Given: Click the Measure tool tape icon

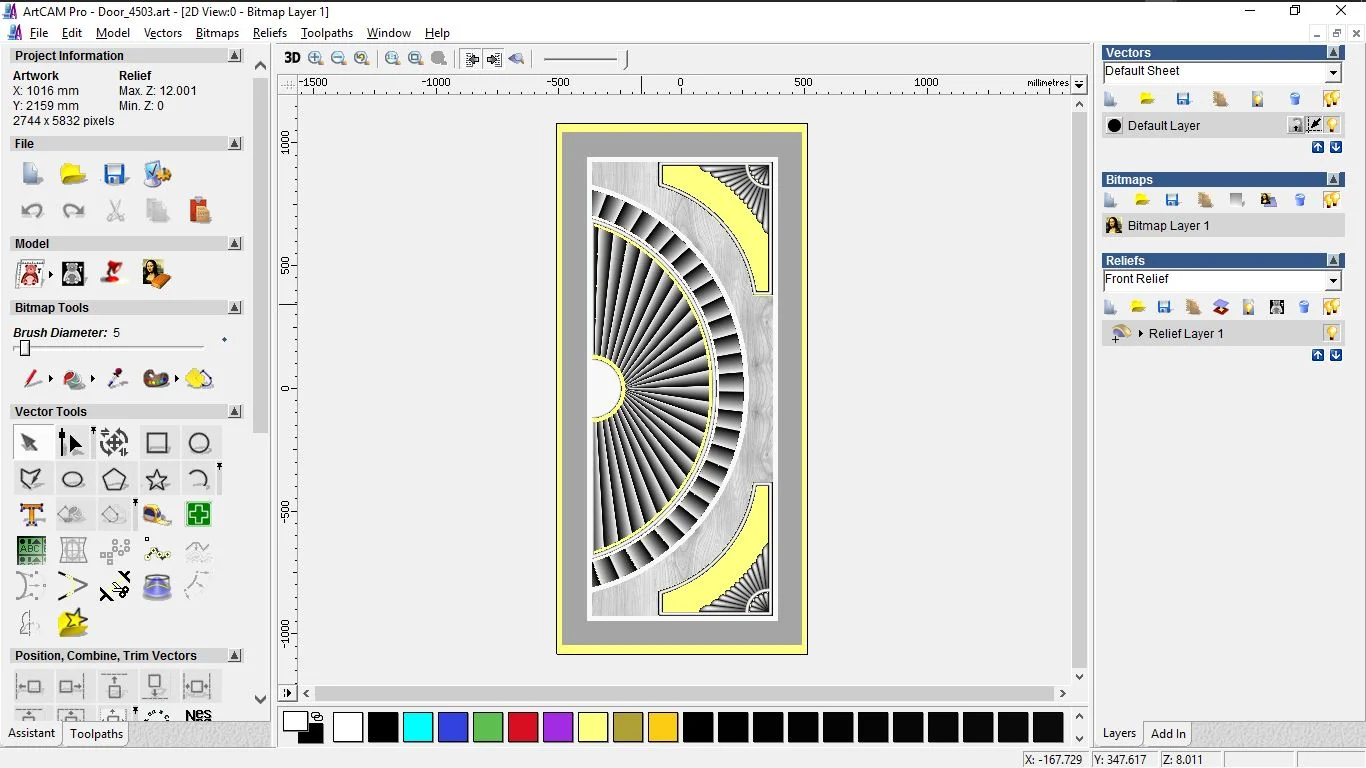Looking at the screenshot, I should tap(157, 515).
